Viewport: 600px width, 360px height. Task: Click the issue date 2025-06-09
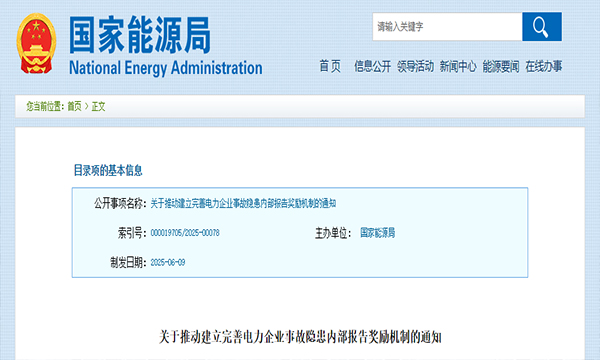(x=168, y=262)
